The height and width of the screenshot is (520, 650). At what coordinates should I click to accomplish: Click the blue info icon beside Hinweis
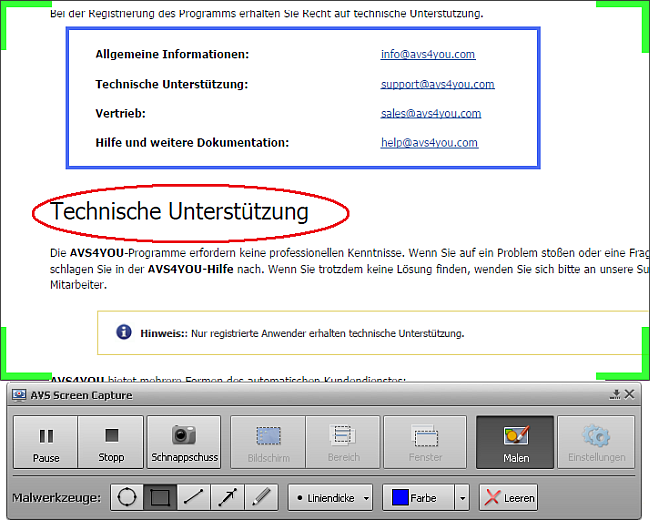coord(124,332)
